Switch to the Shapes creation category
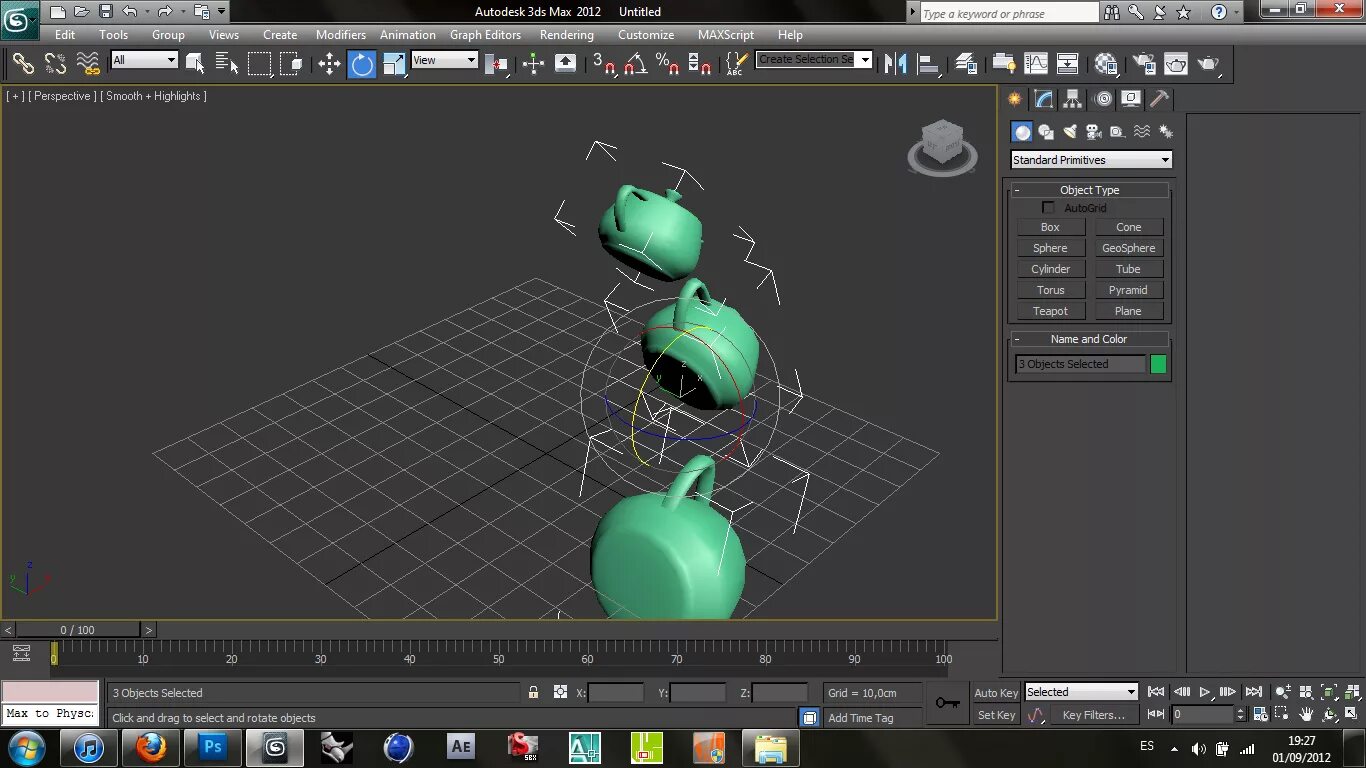This screenshot has height=768, width=1366. [x=1045, y=131]
